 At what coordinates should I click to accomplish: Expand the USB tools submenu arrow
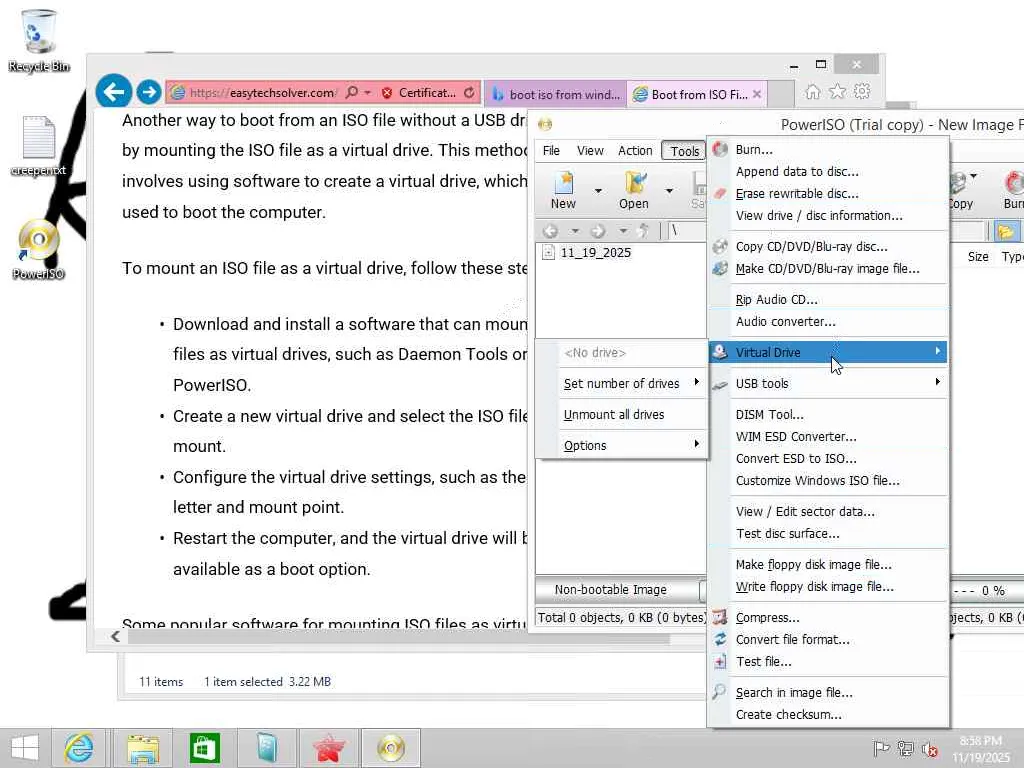point(937,381)
